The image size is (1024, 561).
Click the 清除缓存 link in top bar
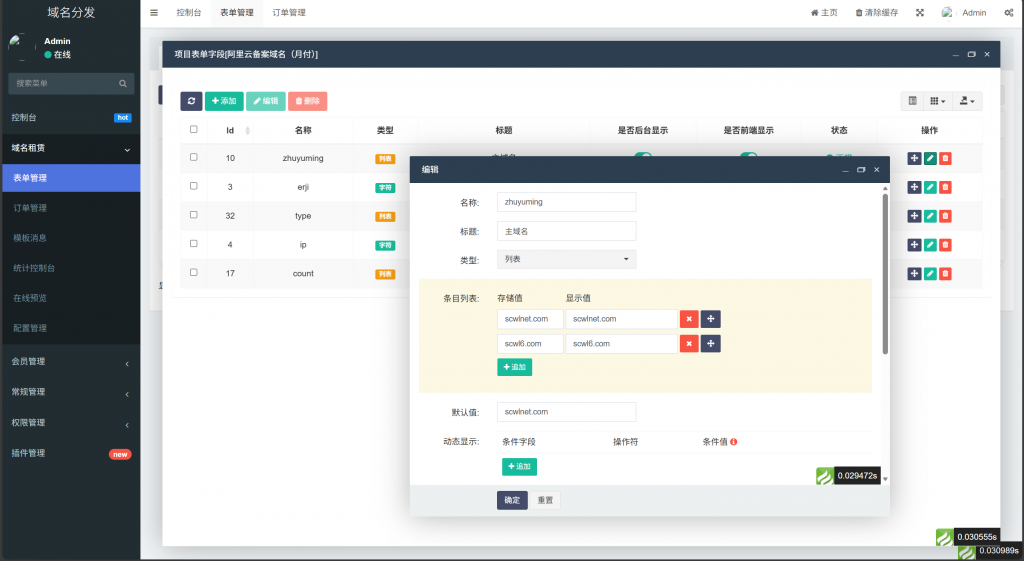tap(876, 12)
